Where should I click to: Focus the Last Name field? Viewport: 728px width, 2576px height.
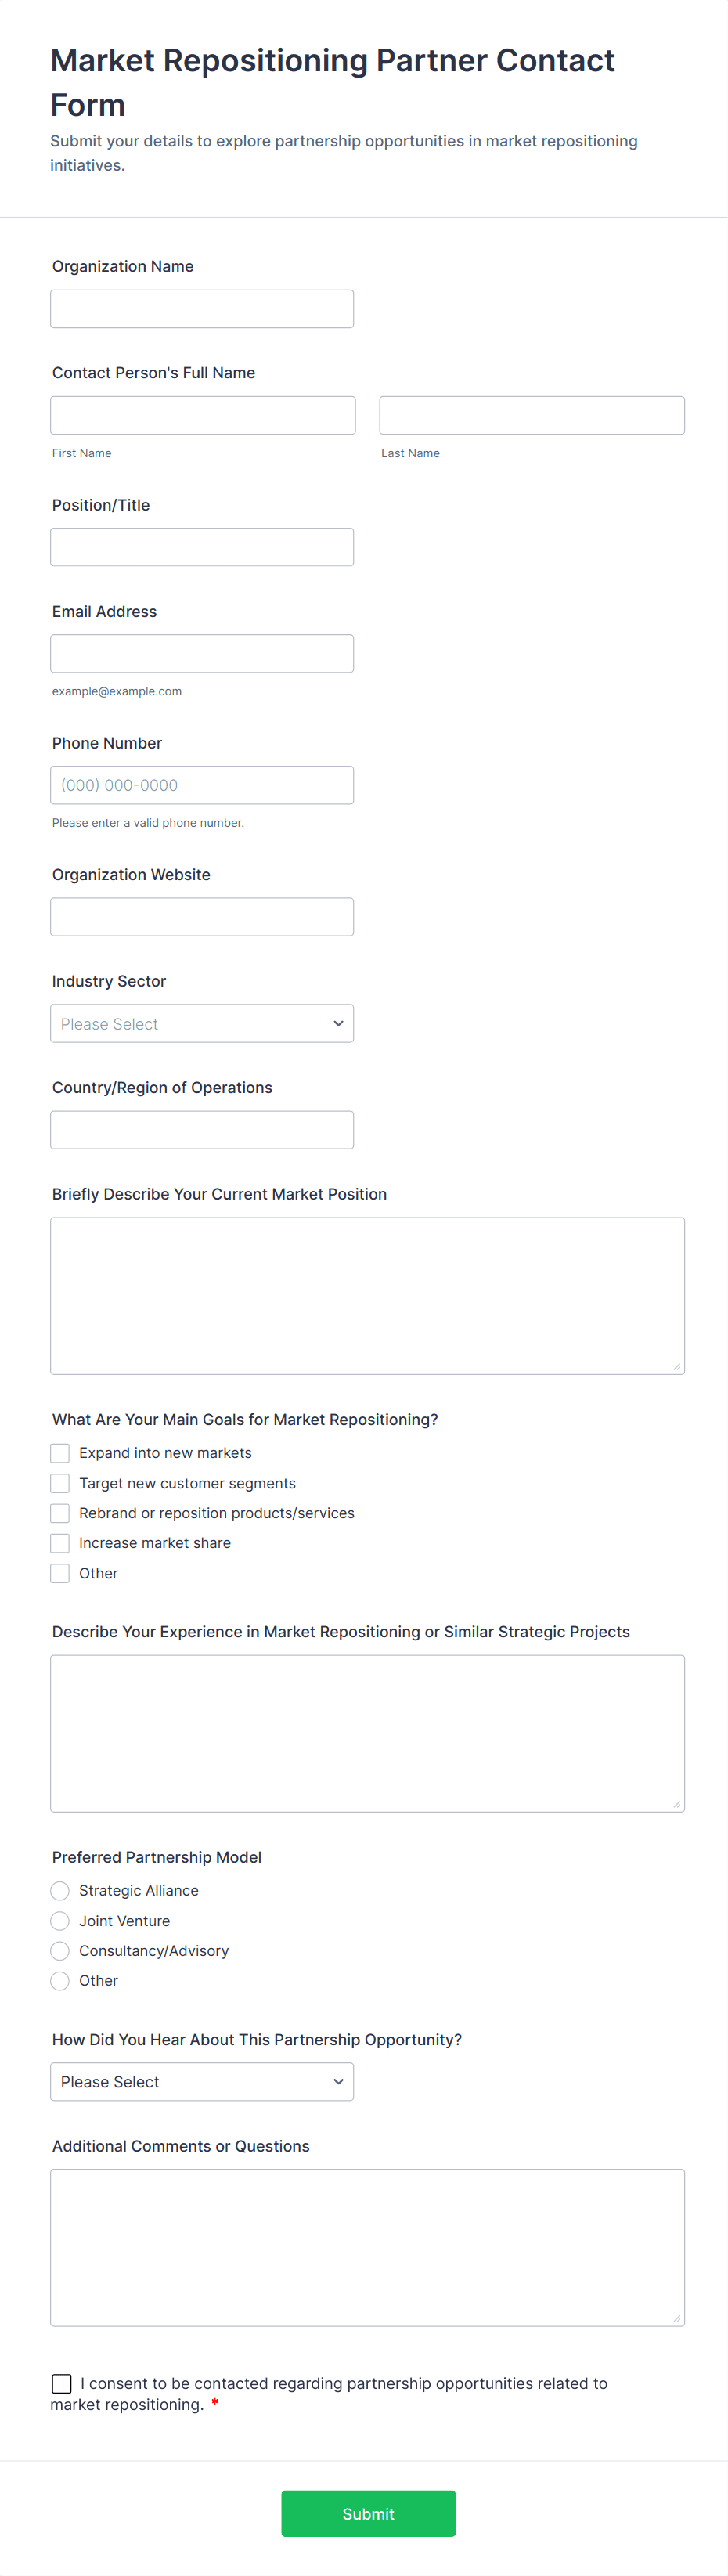tap(531, 414)
